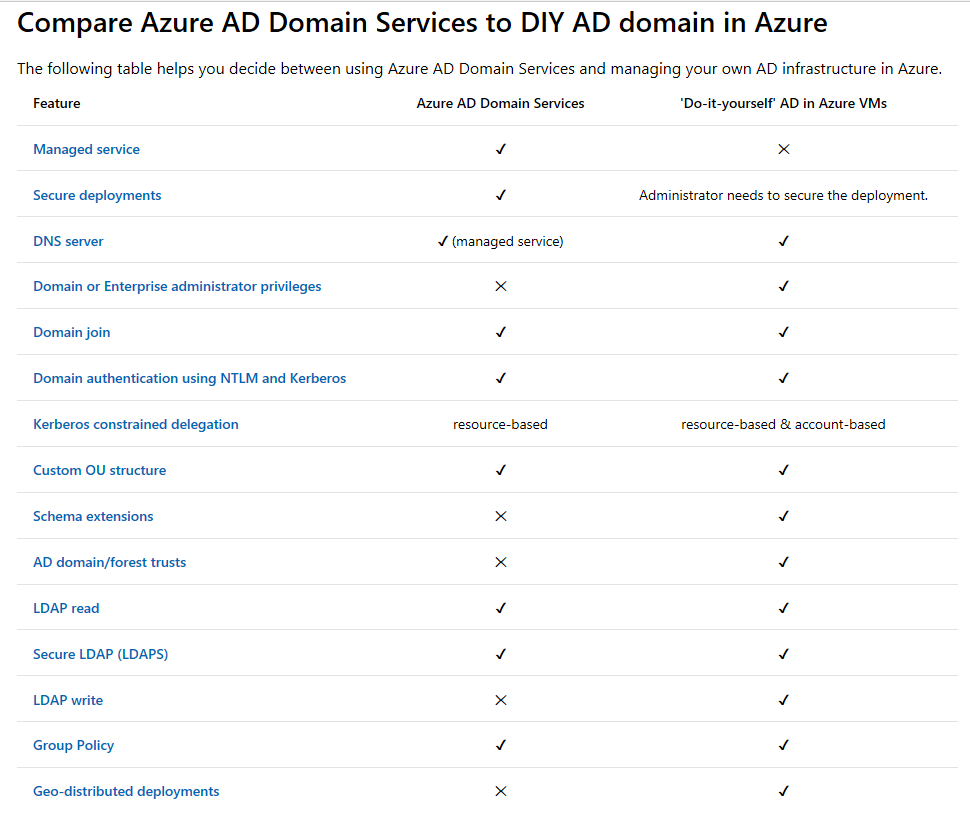Click Schema extensions X mark under Azure AD Domain Services

tap(501, 516)
